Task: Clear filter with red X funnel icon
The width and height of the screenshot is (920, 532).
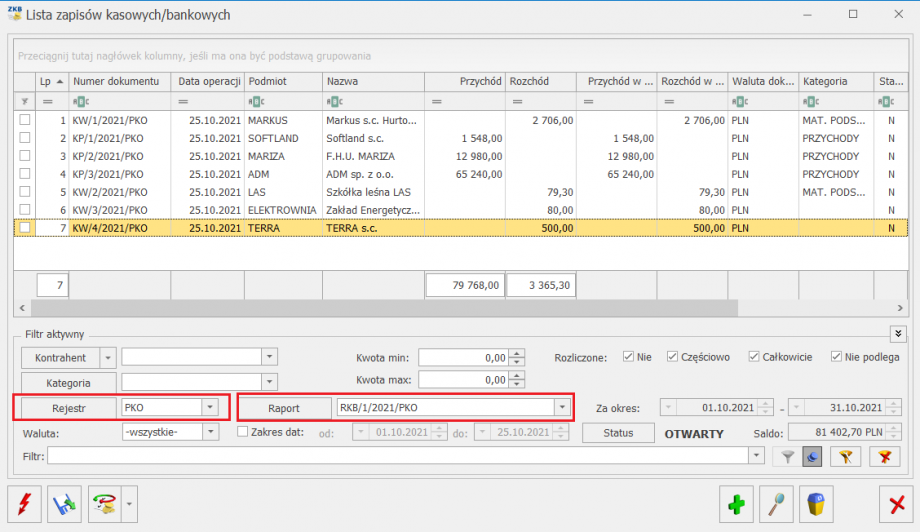Action: 885,456
